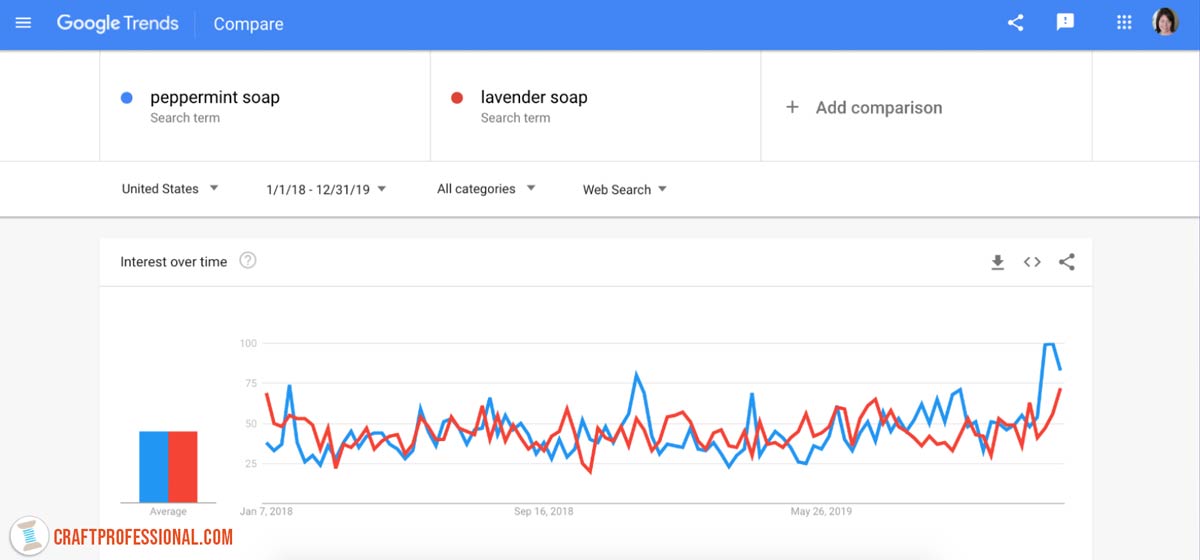Expand the All categories dropdown

pyautogui.click(x=486, y=189)
